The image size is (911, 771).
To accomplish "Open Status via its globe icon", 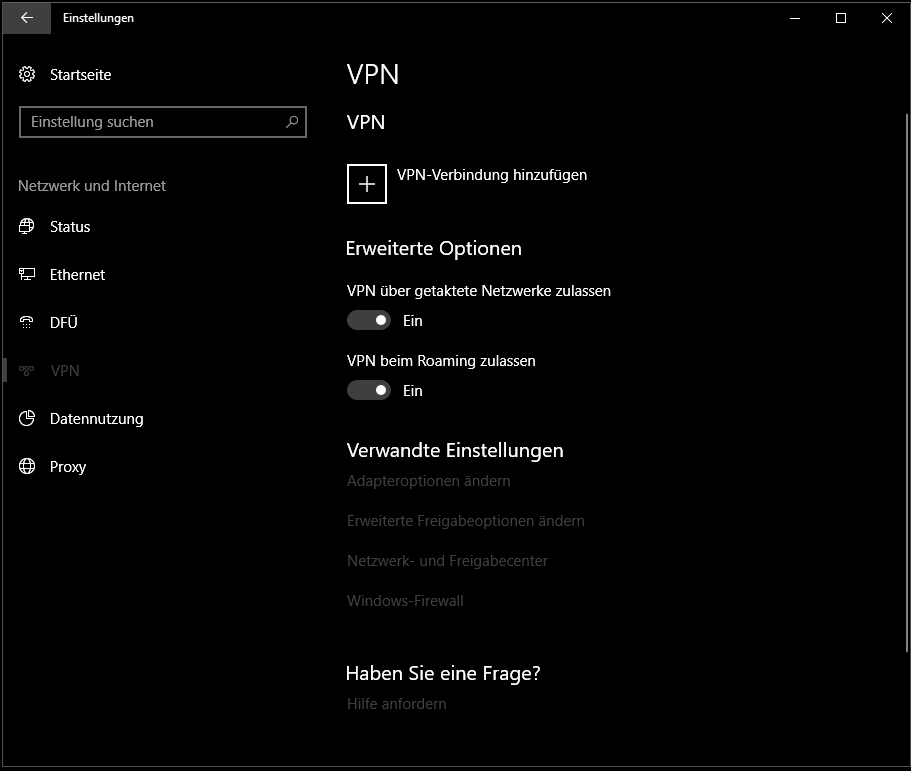I will (x=27, y=227).
